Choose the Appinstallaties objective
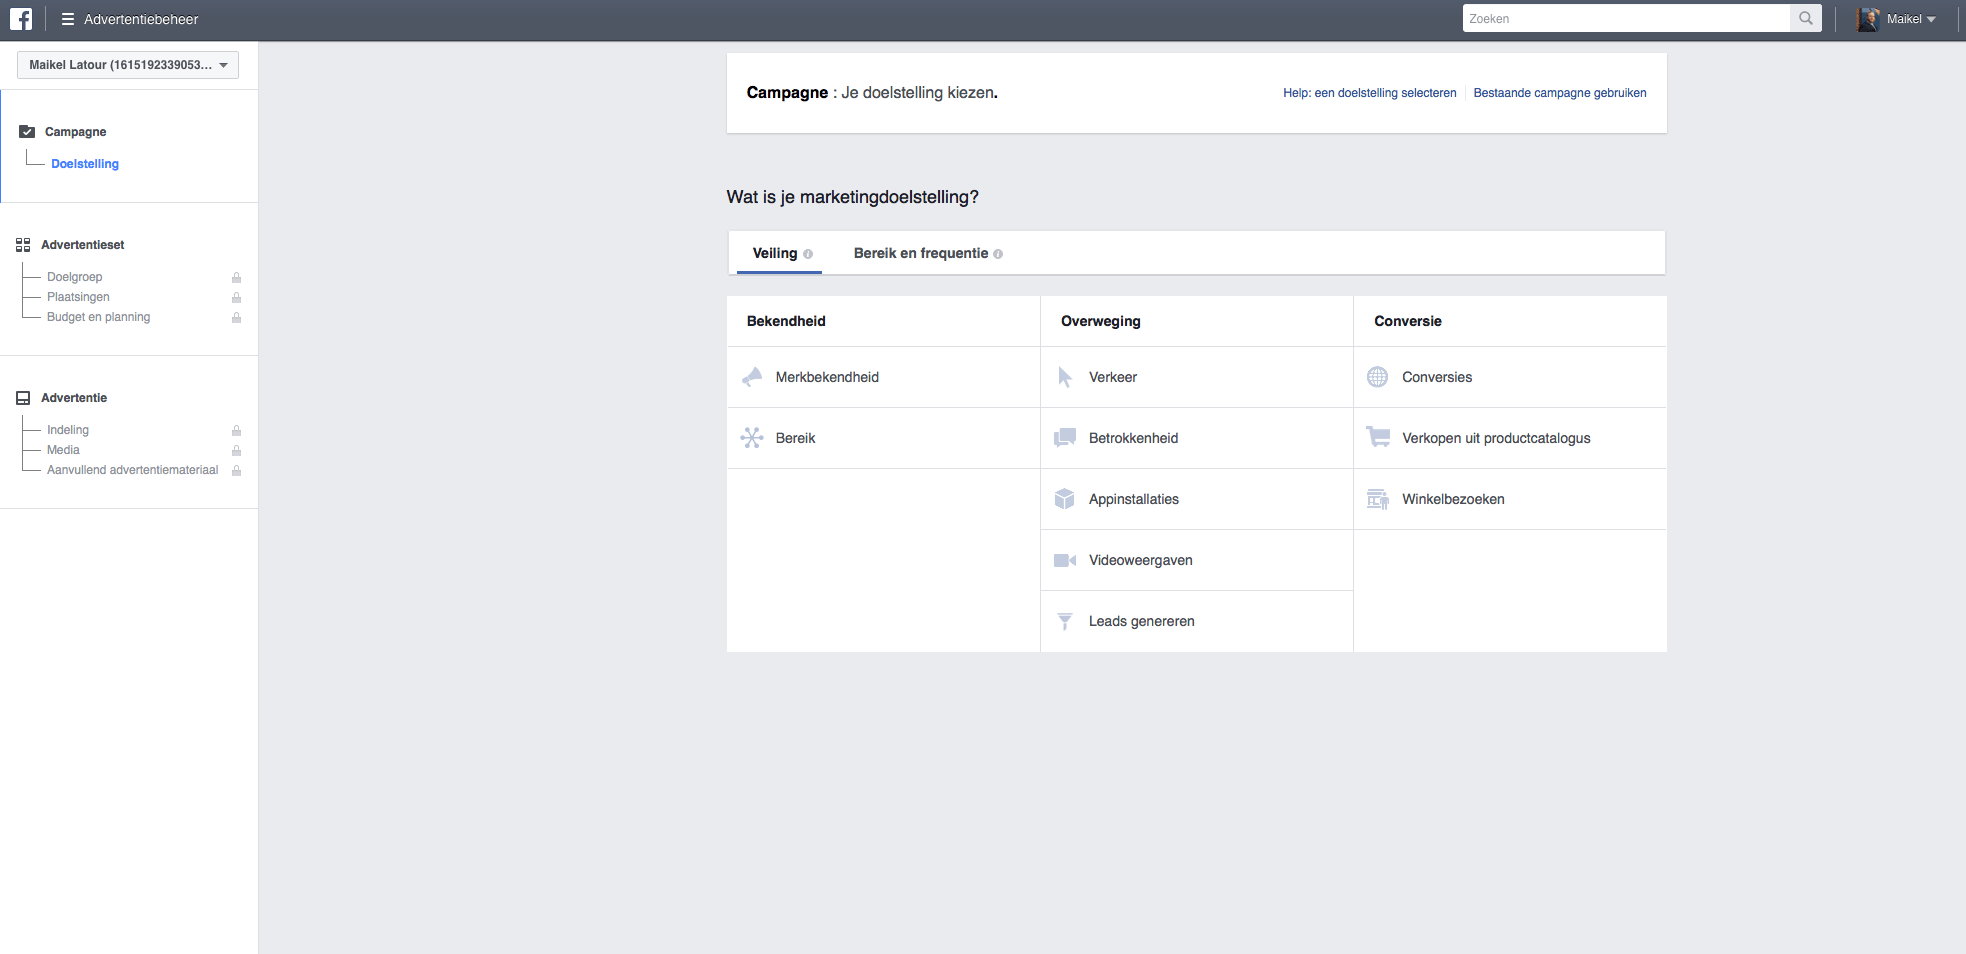Viewport: 1966px width, 954px height. coord(1197,499)
